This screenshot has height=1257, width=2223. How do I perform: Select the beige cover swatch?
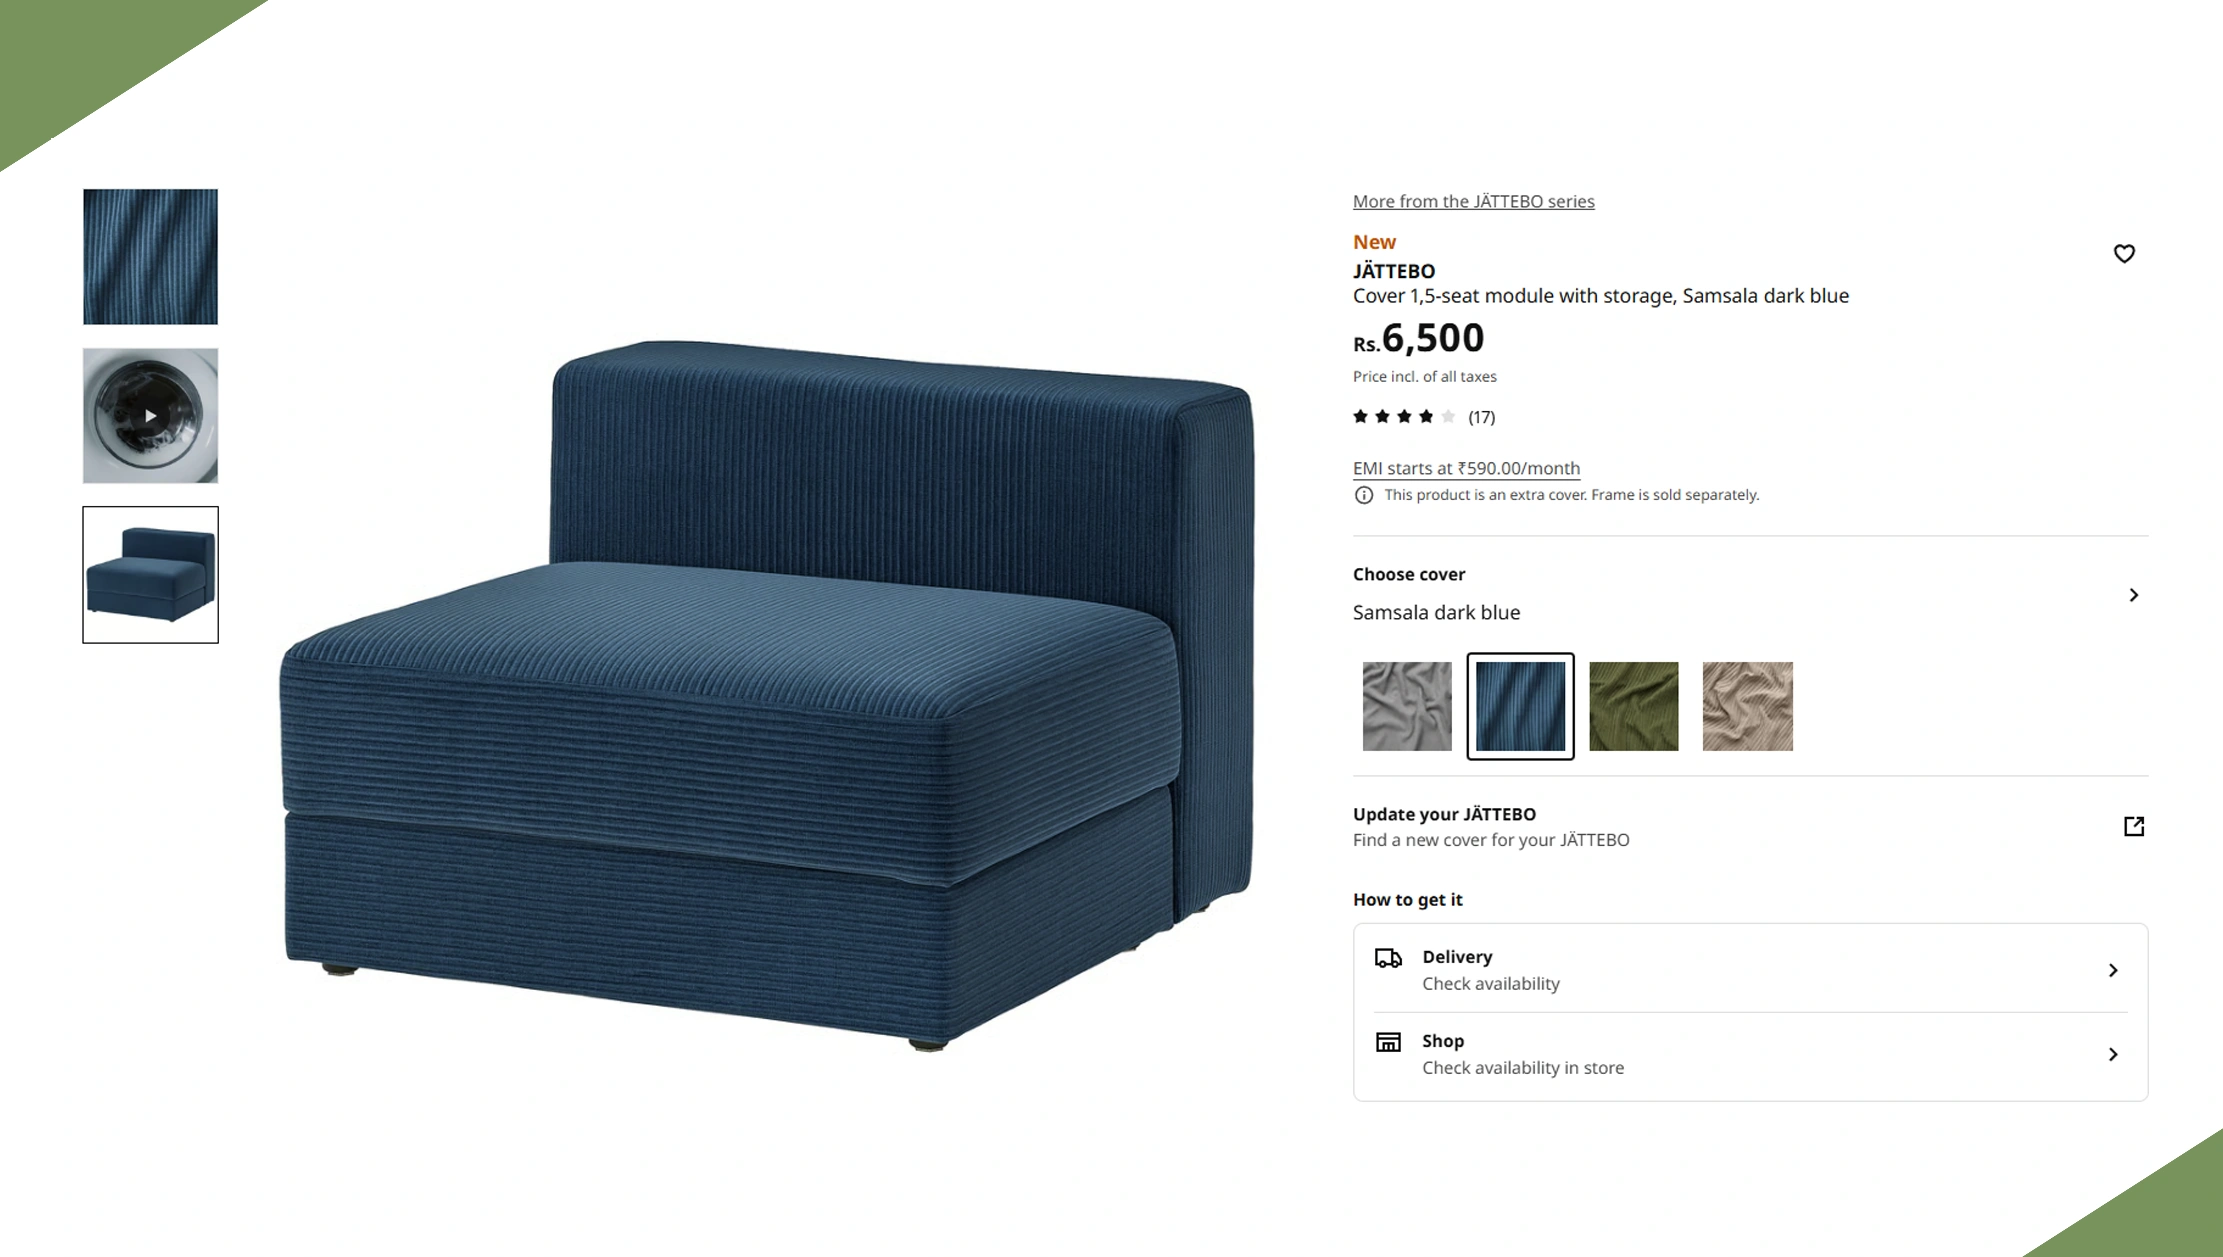[x=1748, y=706]
